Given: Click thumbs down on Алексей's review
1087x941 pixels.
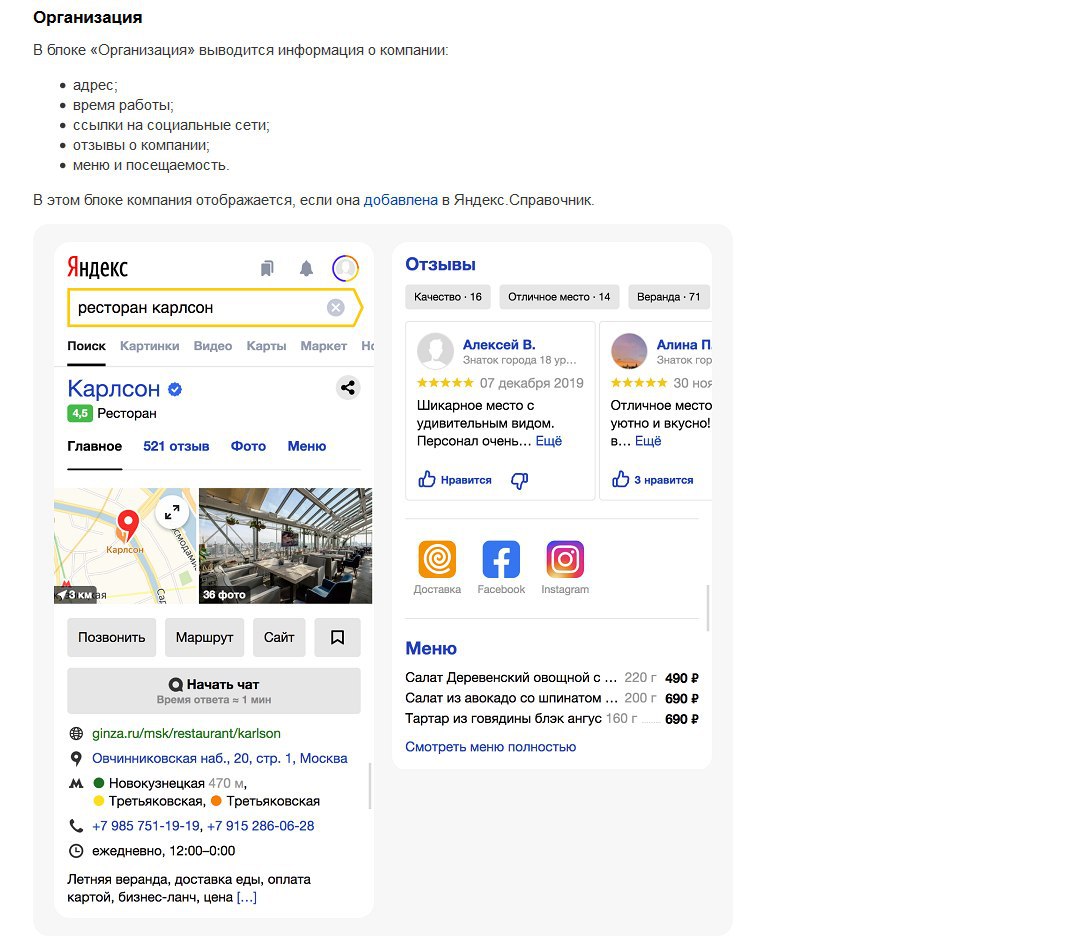Looking at the screenshot, I should pos(519,480).
